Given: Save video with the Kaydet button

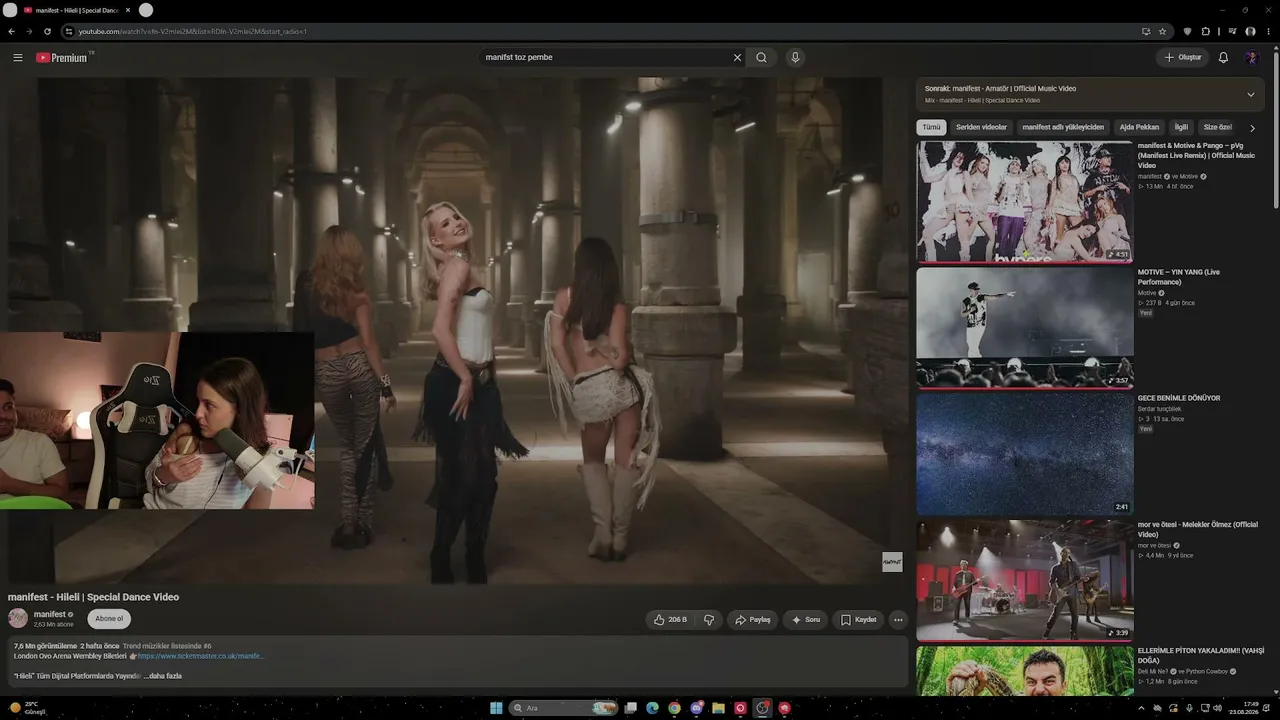Looking at the screenshot, I should (x=858, y=620).
